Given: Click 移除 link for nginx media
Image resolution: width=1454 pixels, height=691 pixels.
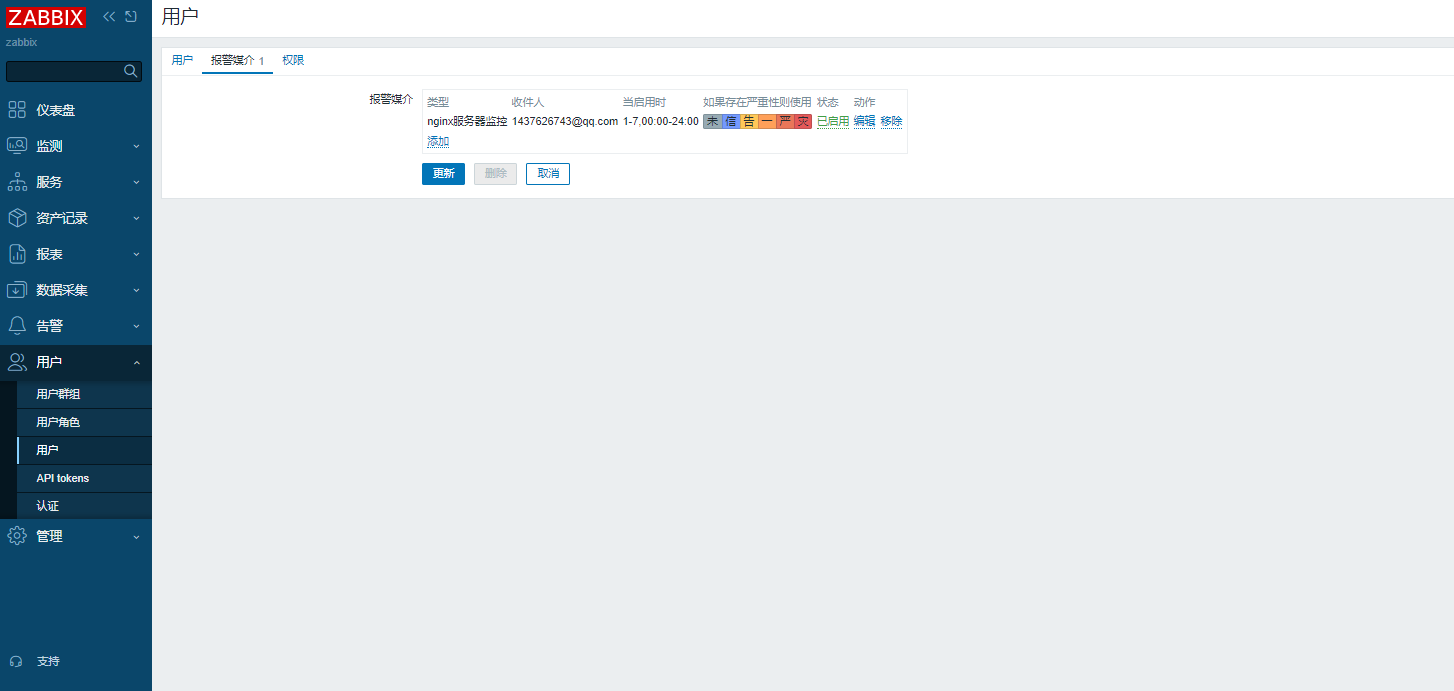Looking at the screenshot, I should (891, 121).
